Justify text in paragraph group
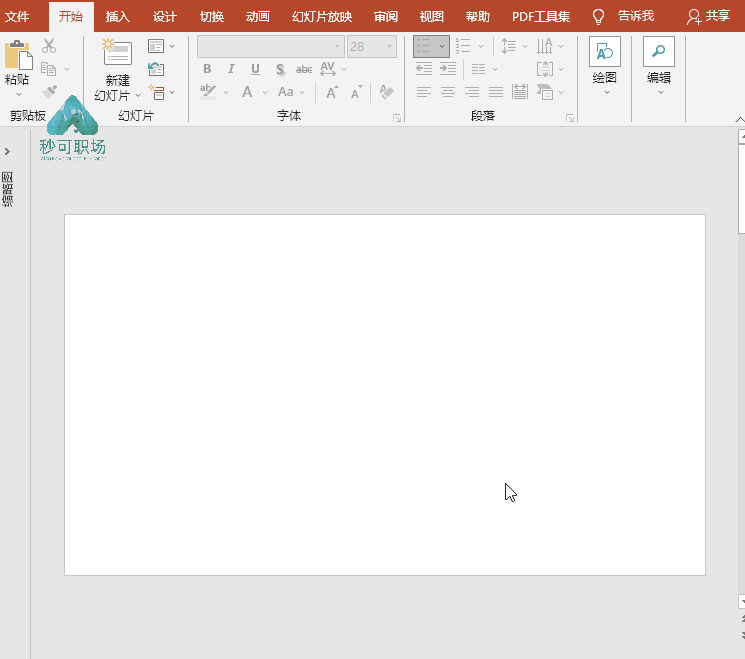This screenshot has width=745, height=659. click(x=496, y=92)
